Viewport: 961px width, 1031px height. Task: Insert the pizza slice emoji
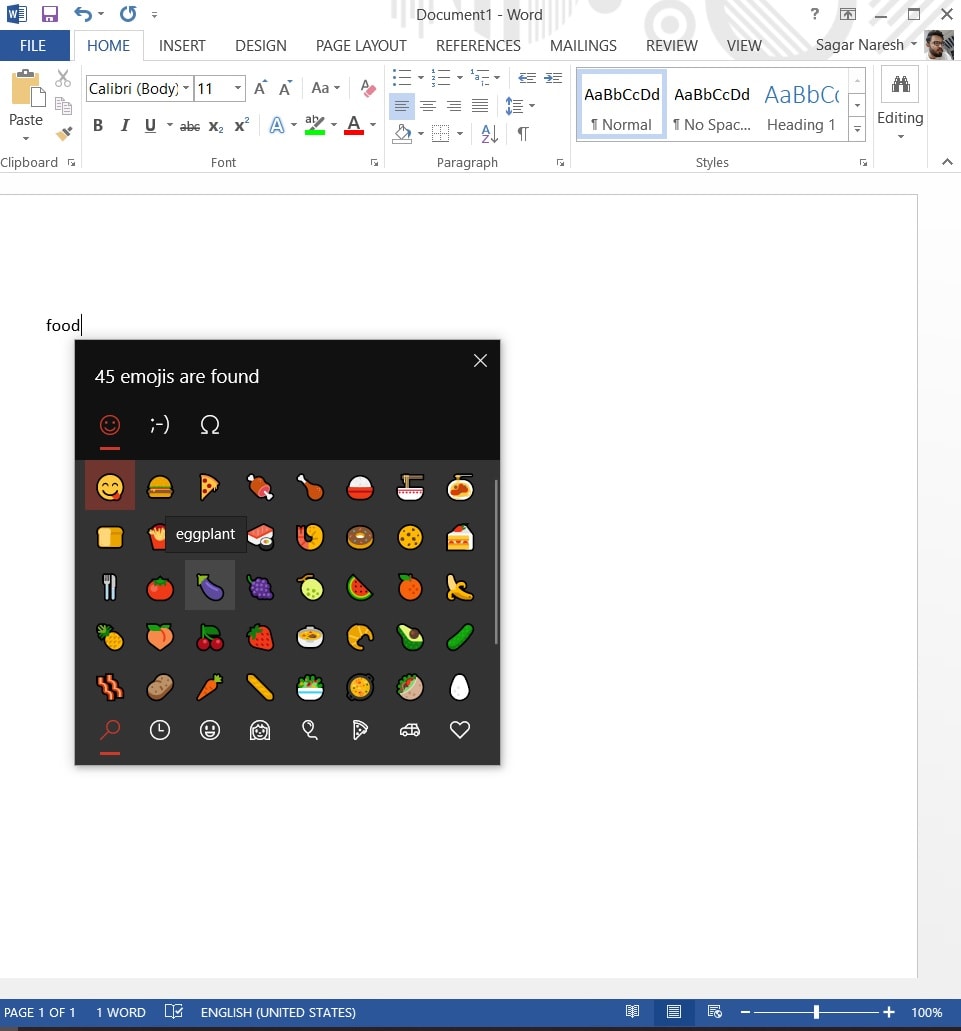pos(210,487)
